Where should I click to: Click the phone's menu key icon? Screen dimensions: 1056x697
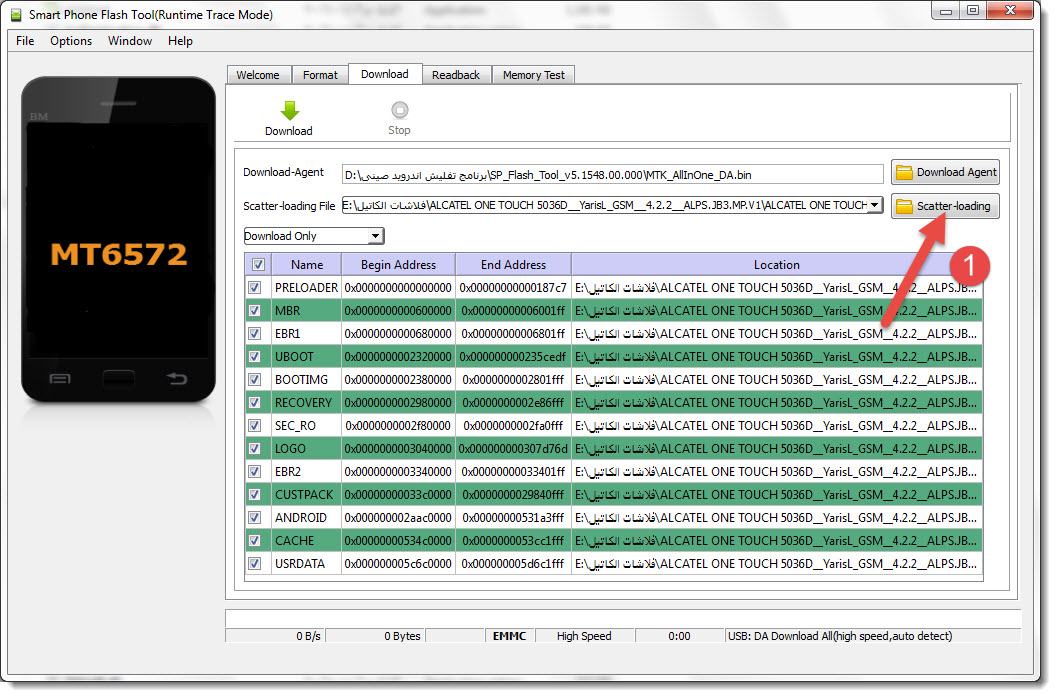tap(60, 379)
